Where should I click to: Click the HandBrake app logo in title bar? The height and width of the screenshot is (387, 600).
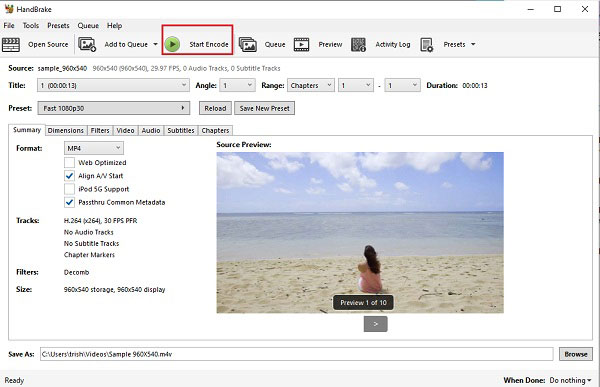pyautogui.click(x=9, y=9)
